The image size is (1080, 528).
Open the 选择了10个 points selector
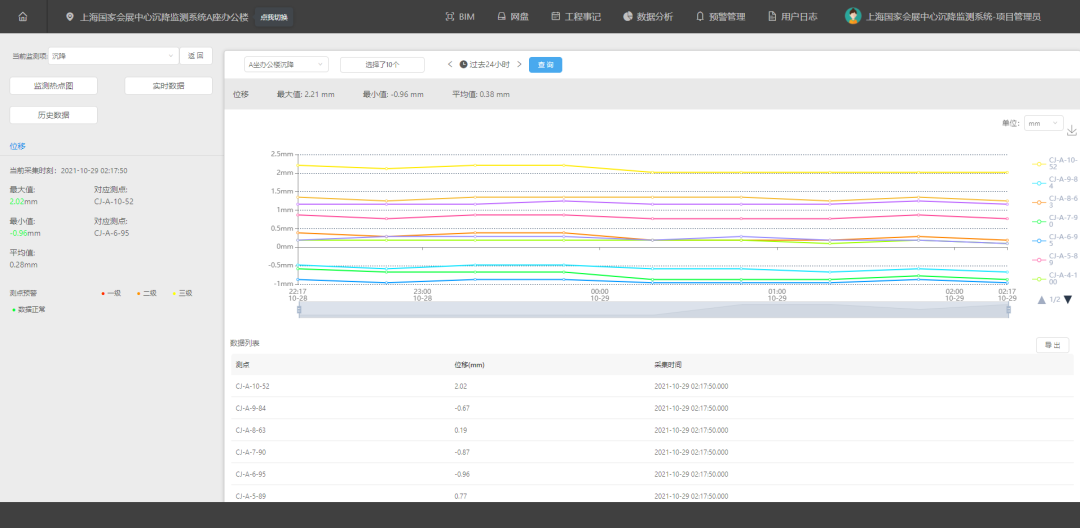[382, 65]
